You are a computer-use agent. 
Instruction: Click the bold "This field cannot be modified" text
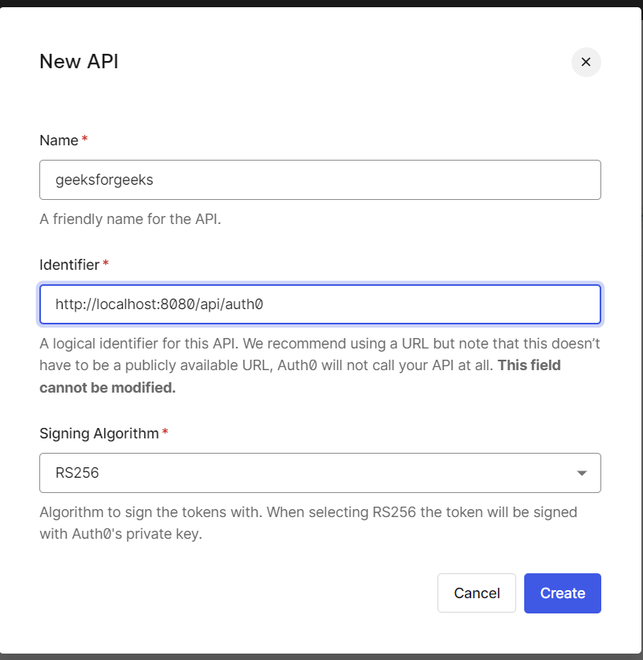(108, 387)
